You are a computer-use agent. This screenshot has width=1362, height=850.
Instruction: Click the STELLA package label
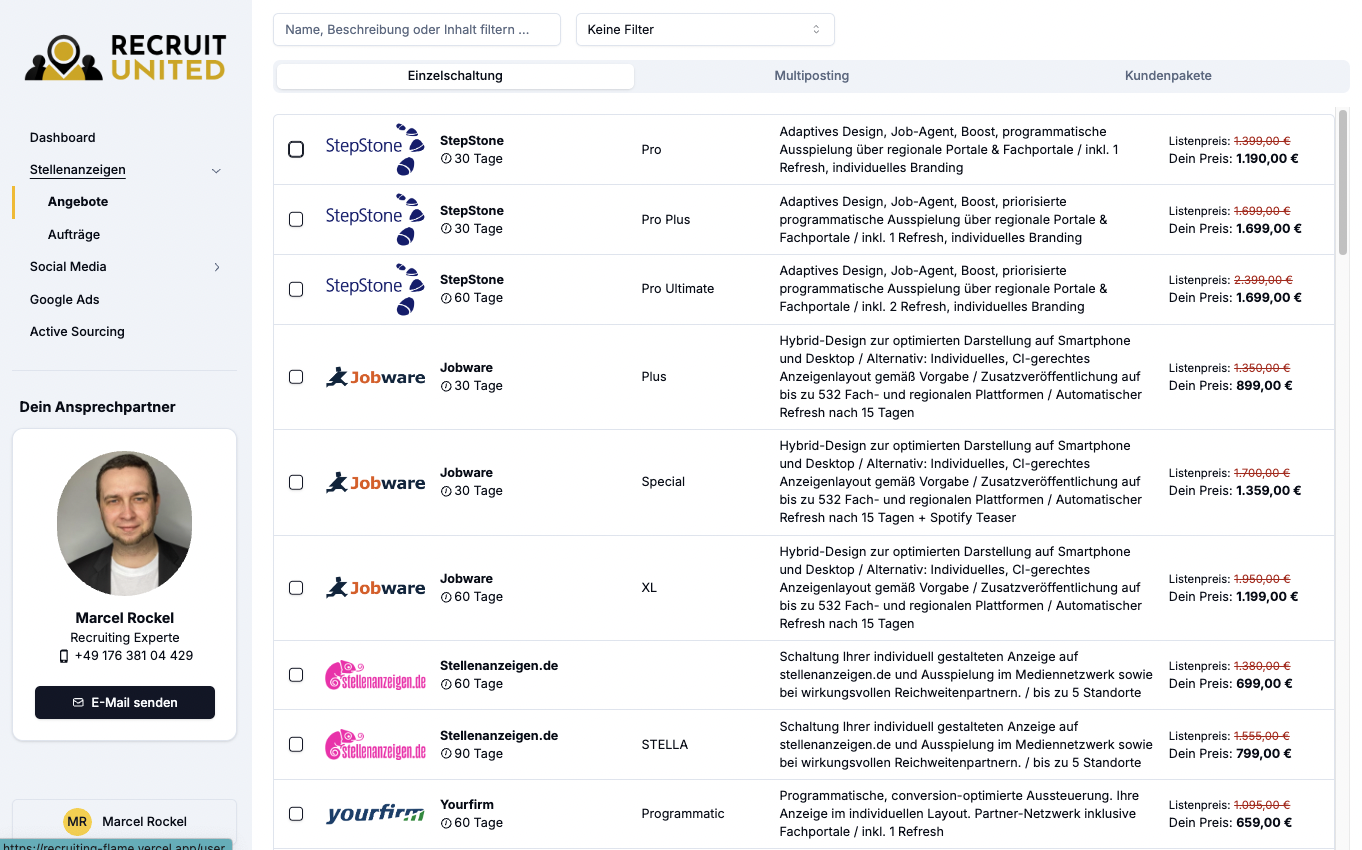click(665, 745)
